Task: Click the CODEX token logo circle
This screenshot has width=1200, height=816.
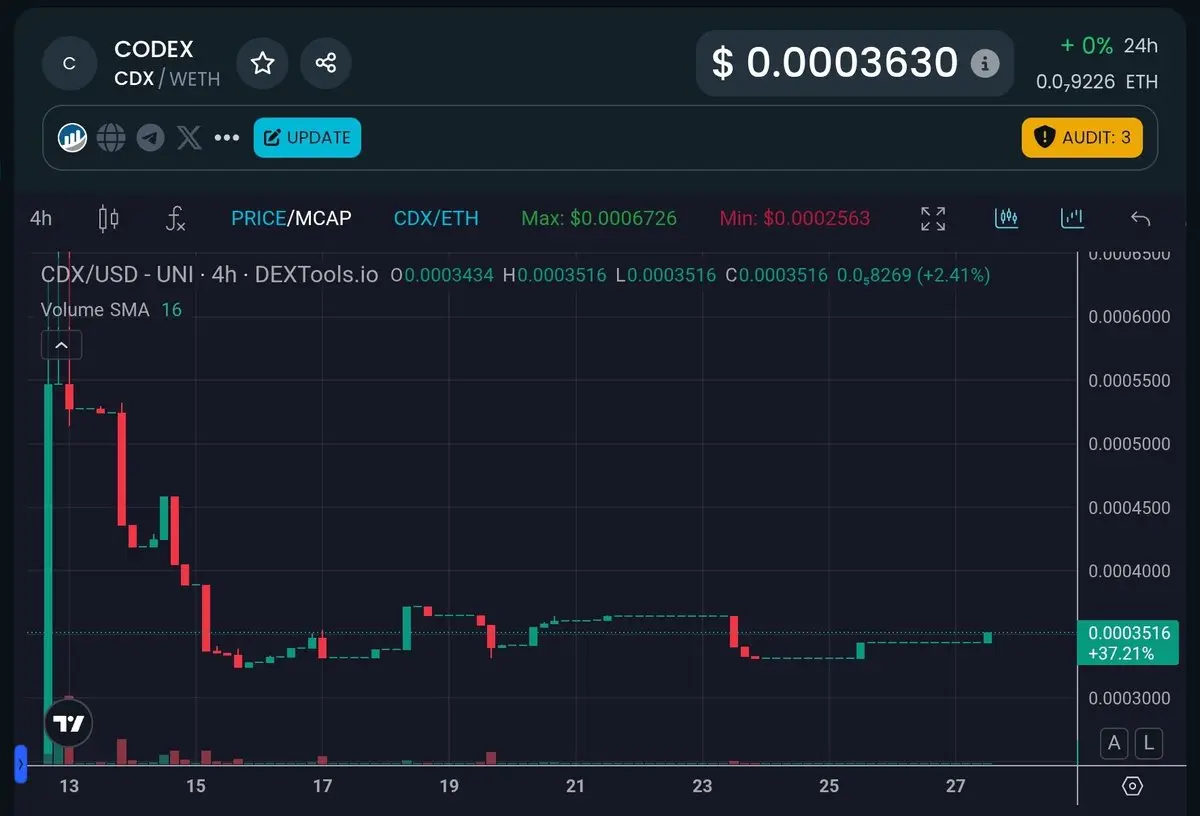Action: click(69, 64)
